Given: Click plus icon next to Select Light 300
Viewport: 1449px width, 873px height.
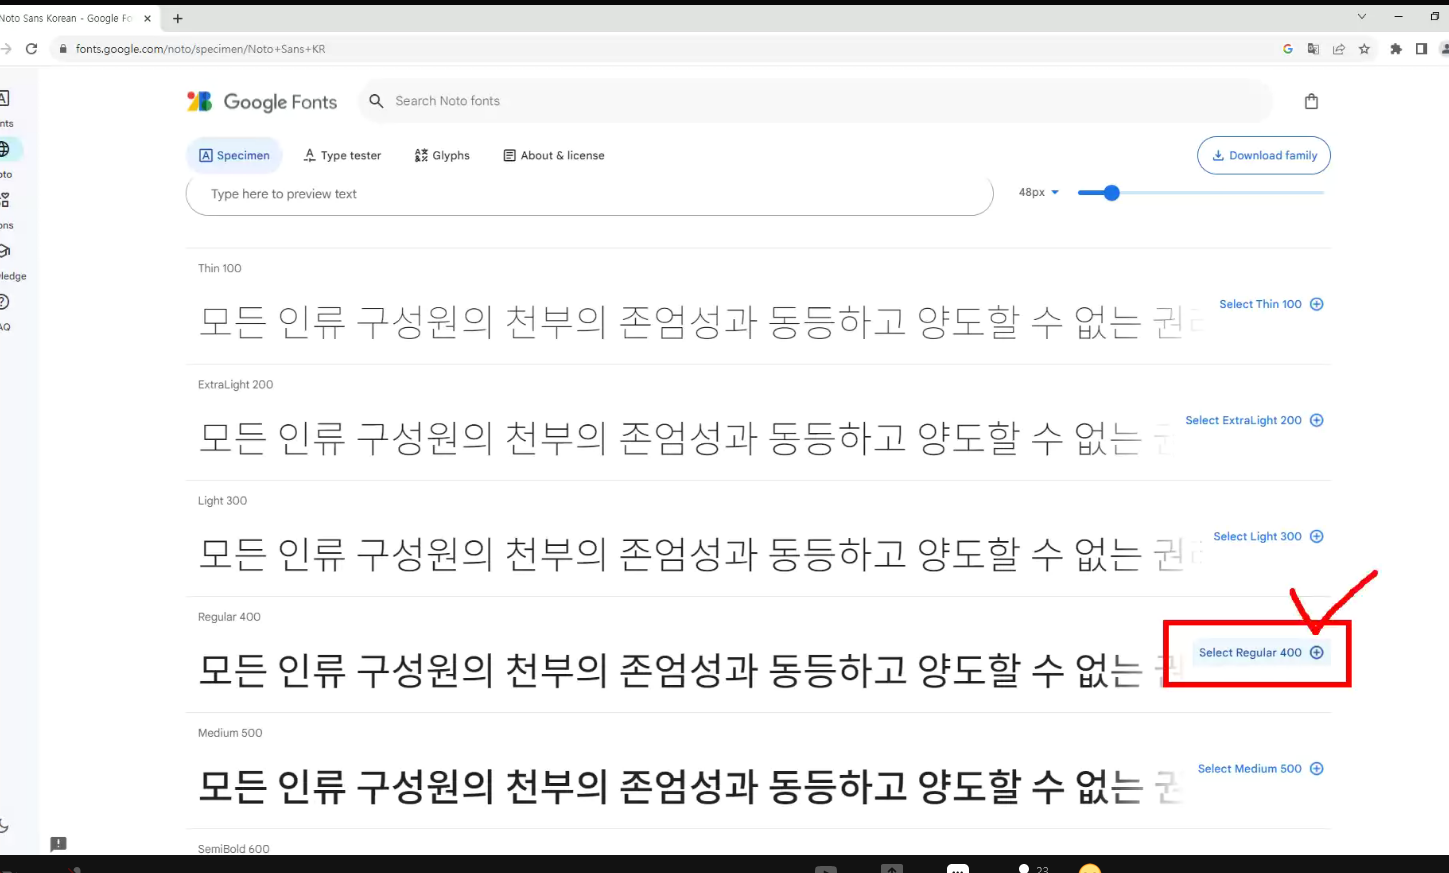Looking at the screenshot, I should click(1317, 536).
